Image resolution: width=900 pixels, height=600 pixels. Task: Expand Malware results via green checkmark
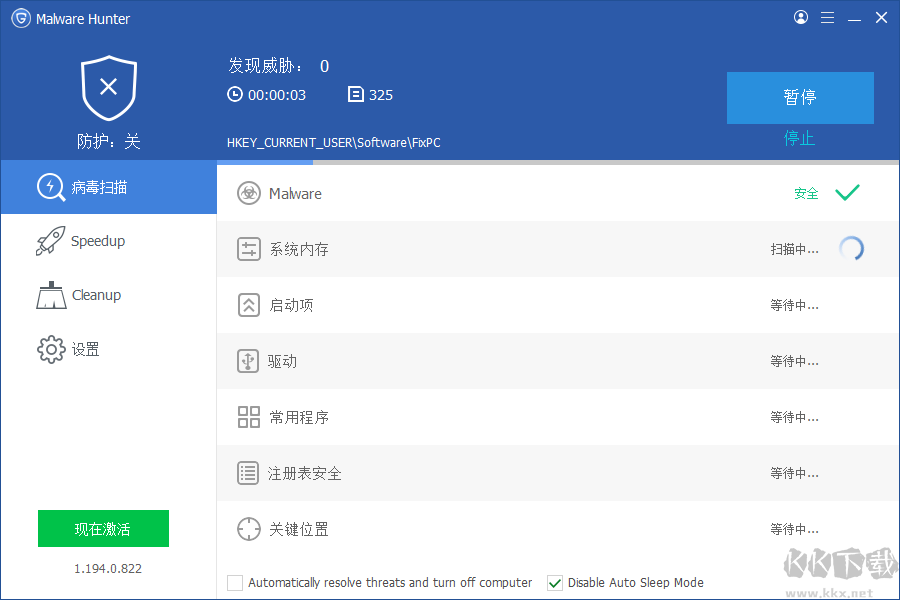pos(847,193)
